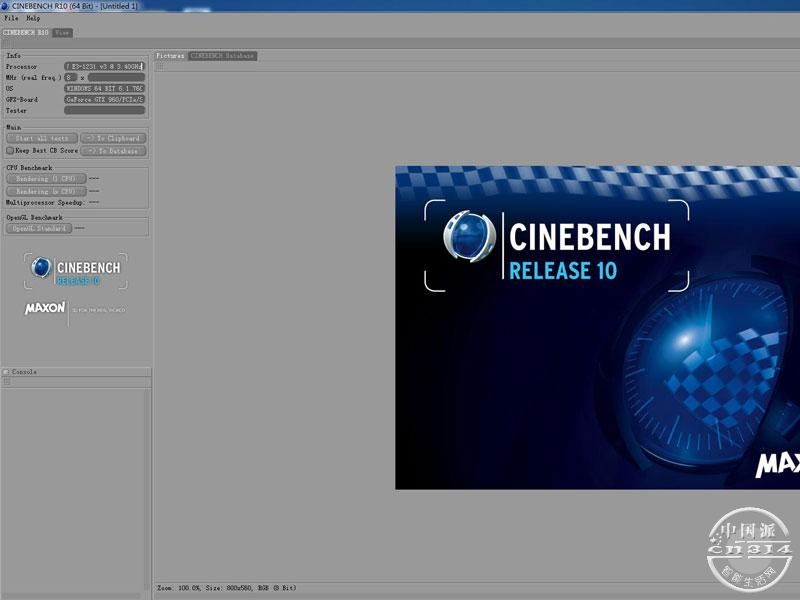Switch to the View tab
800x600 pixels.
pos(62,33)
